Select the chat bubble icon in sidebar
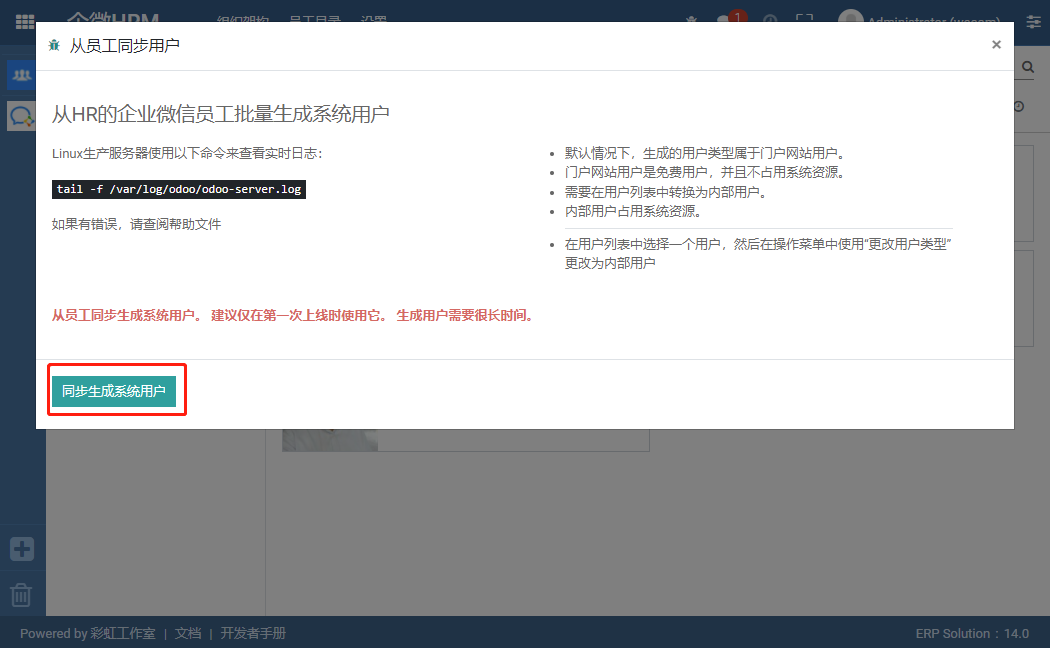Viewport: 1050px width, 648px height. pos(21,116)
